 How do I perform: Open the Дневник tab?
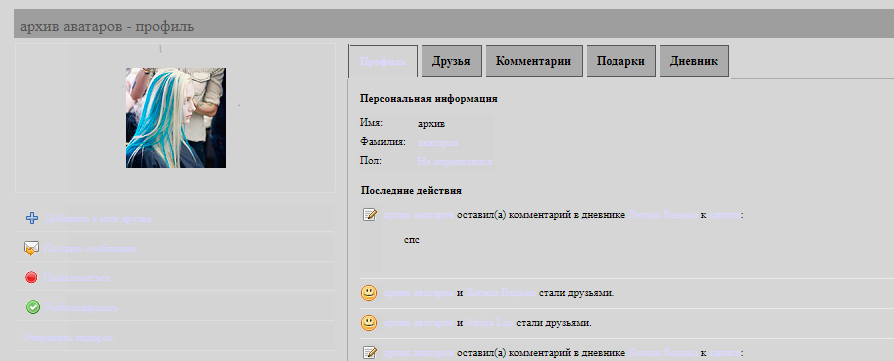pyautogui.click(x=694, y=61)
